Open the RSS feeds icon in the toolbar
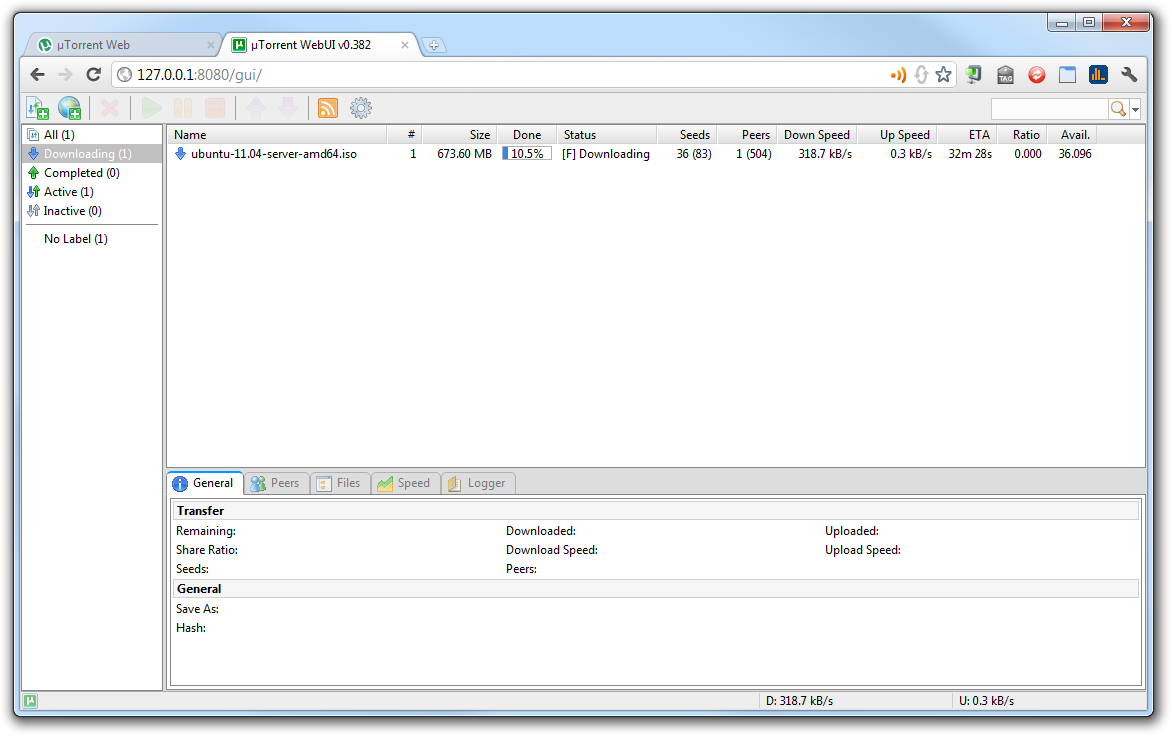 tap(328, 108)
